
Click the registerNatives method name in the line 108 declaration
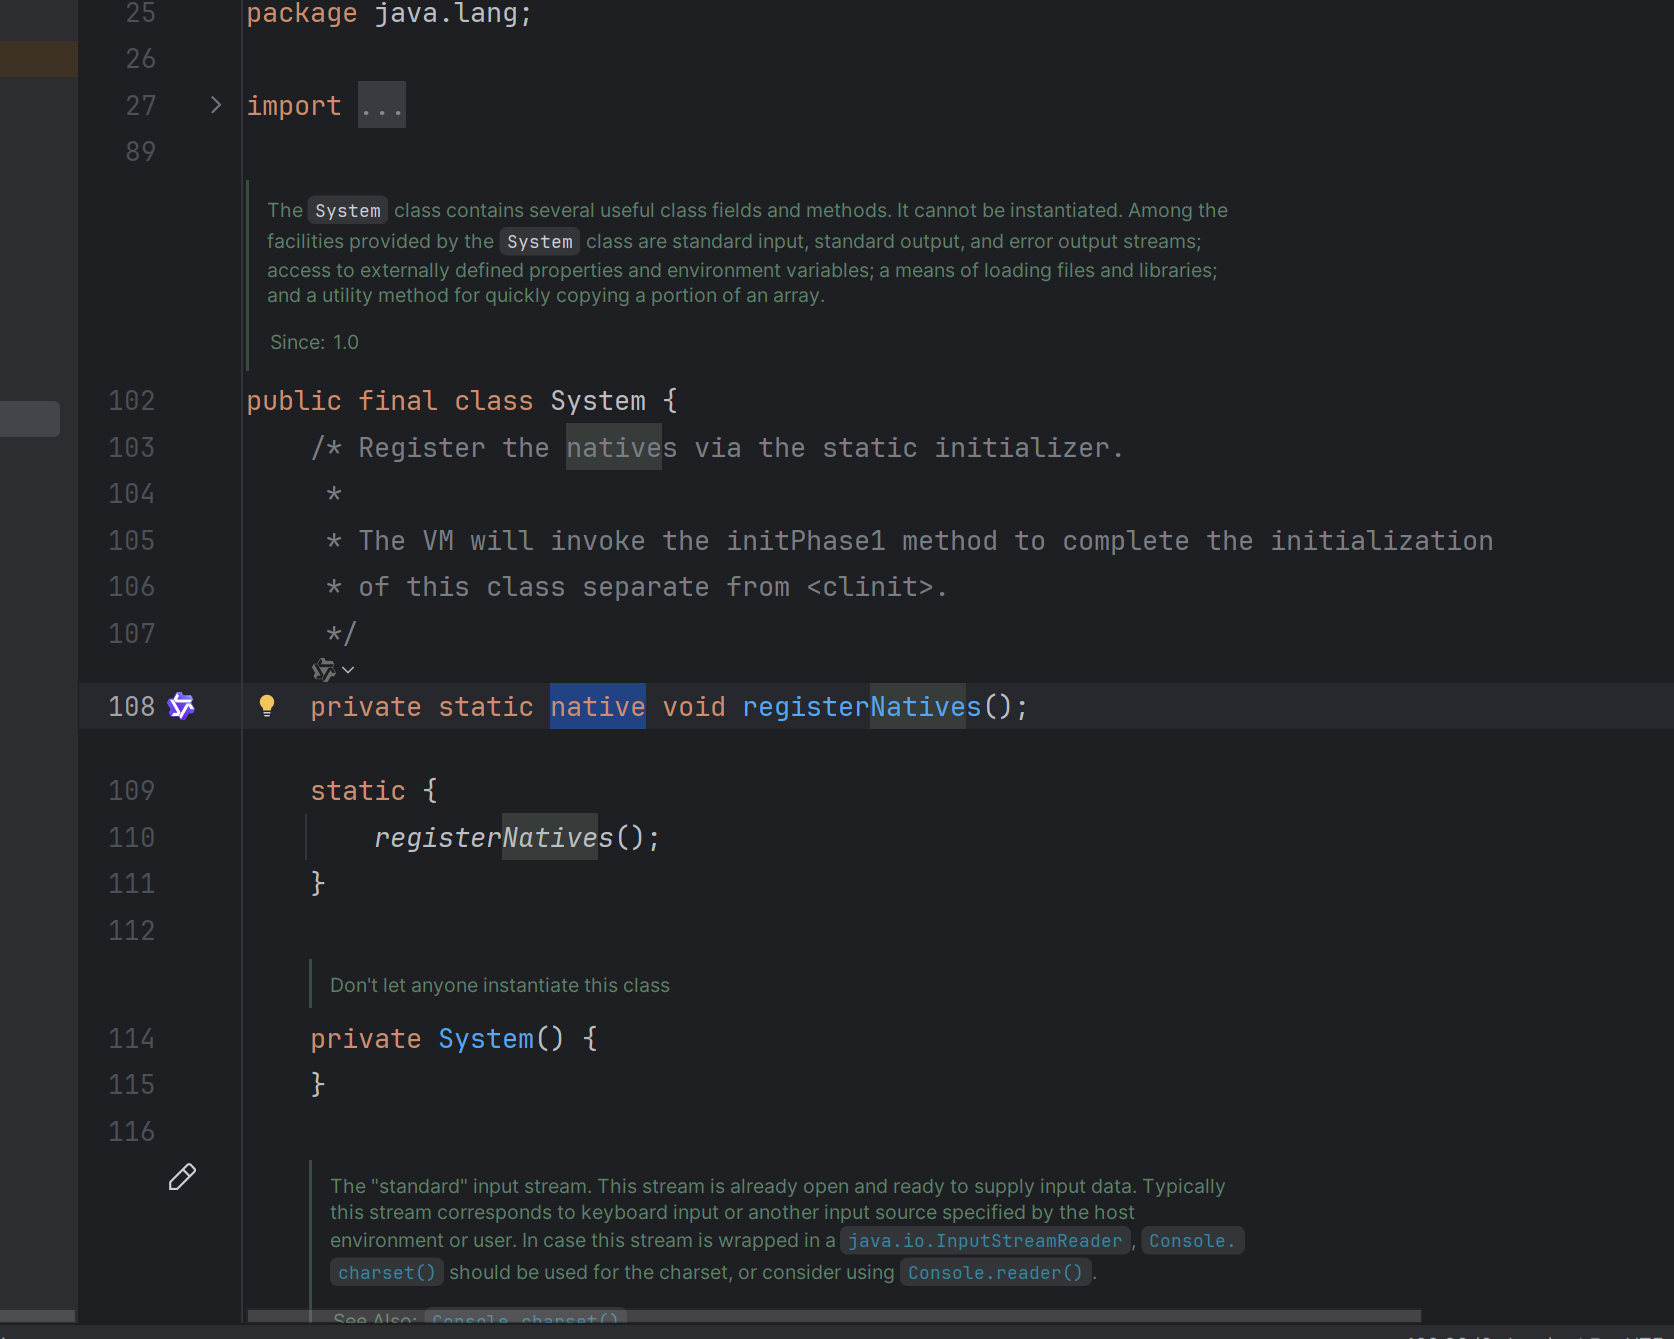[861, 707]
